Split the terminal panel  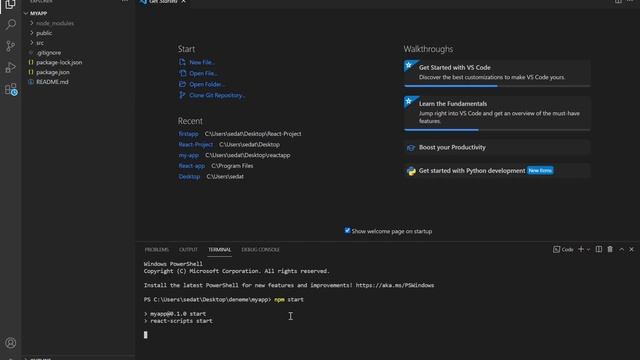pos(598,249)
